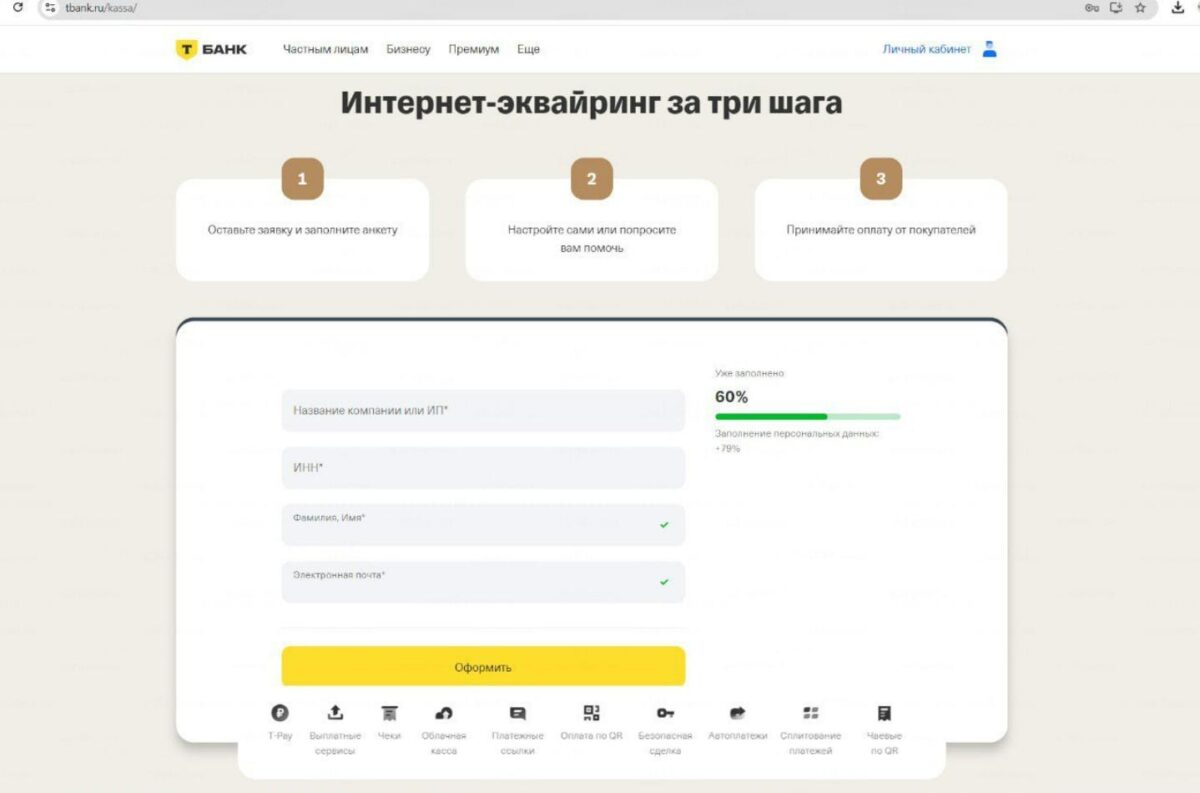Click the T-Bank shield logo
The width and height of the screenshot is (1200, 793).
185,49
